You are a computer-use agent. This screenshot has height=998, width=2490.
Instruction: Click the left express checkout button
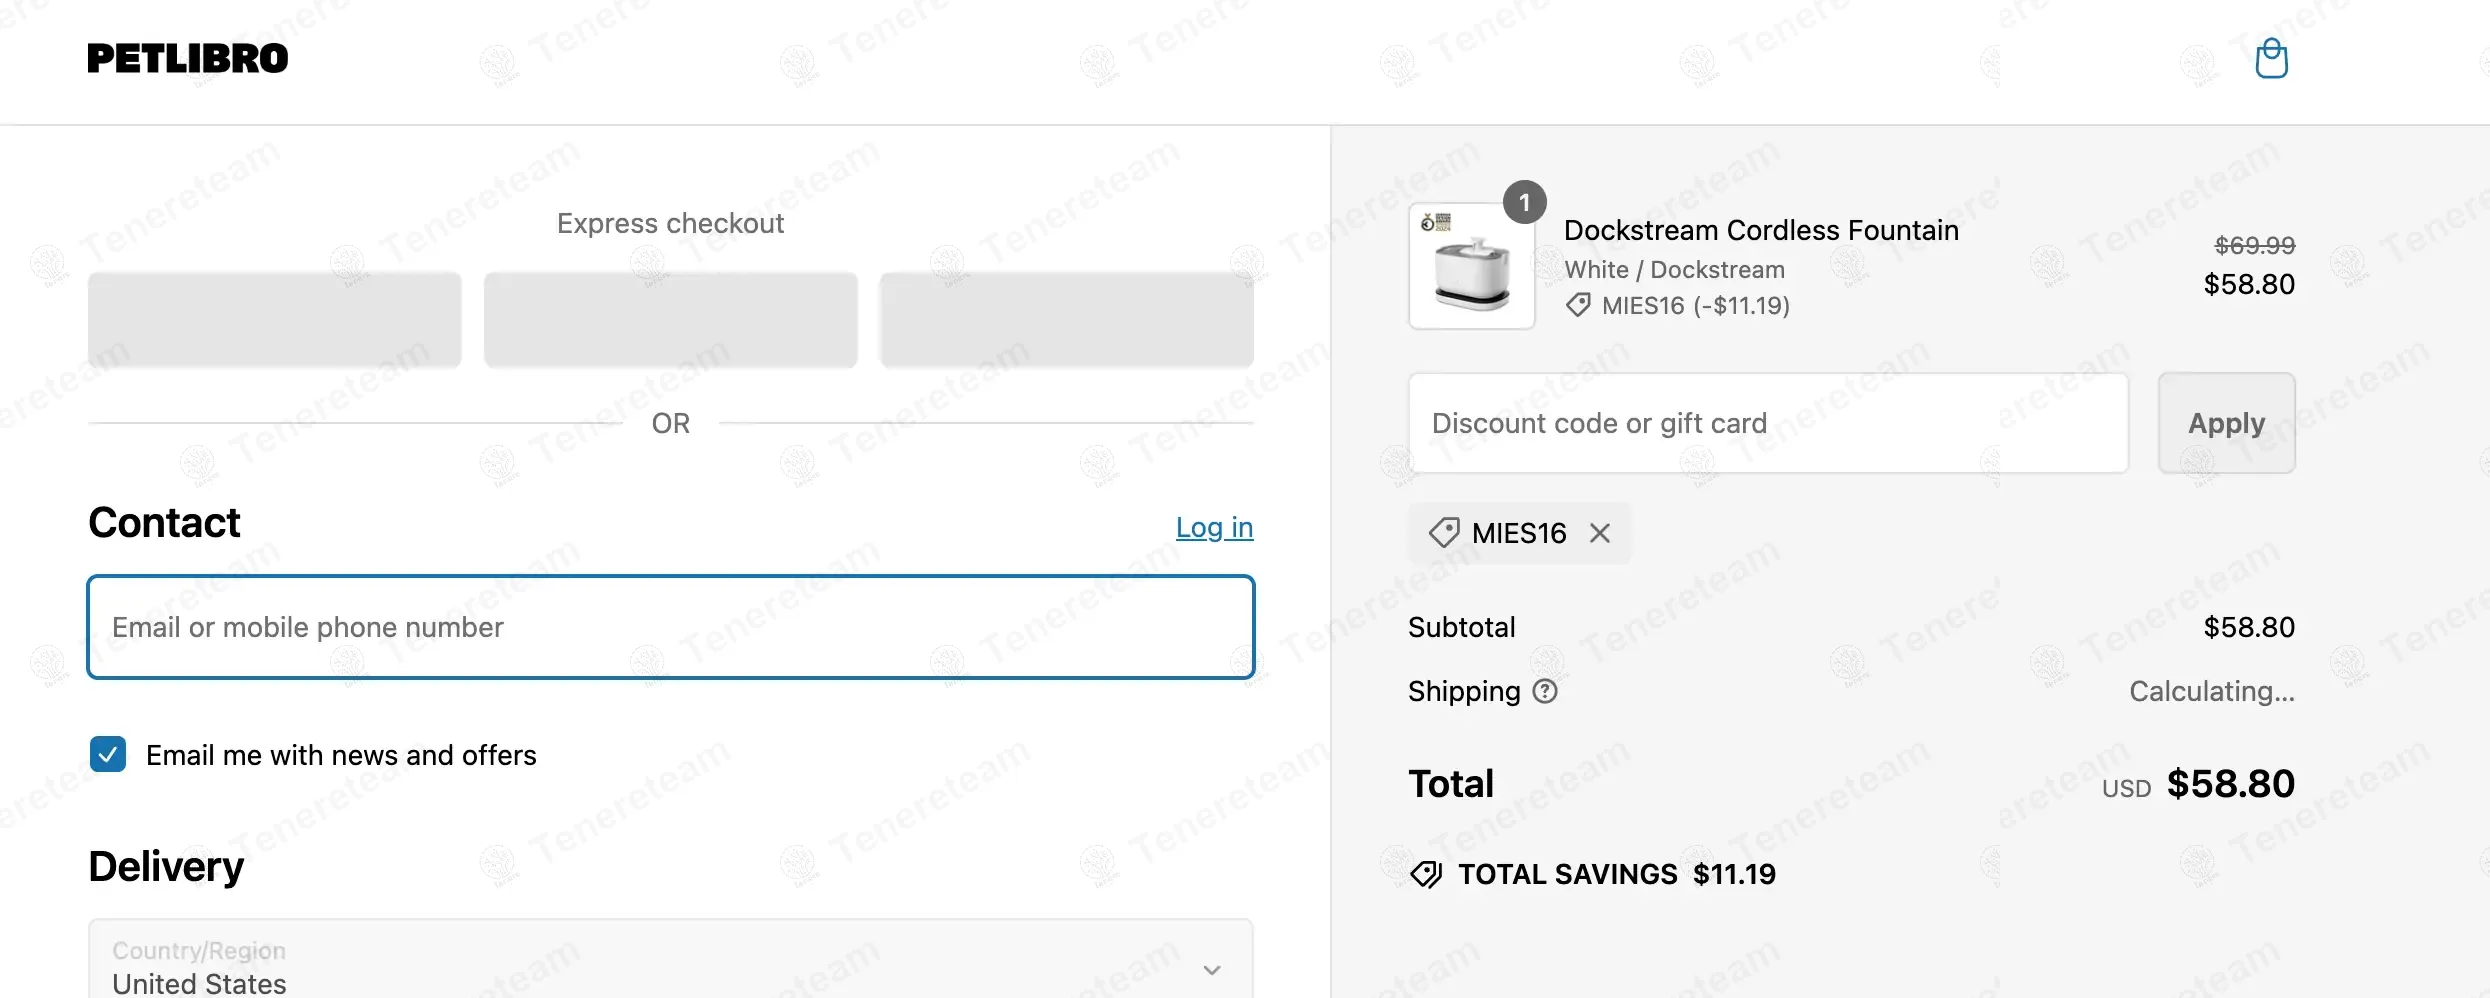[275, 320]
